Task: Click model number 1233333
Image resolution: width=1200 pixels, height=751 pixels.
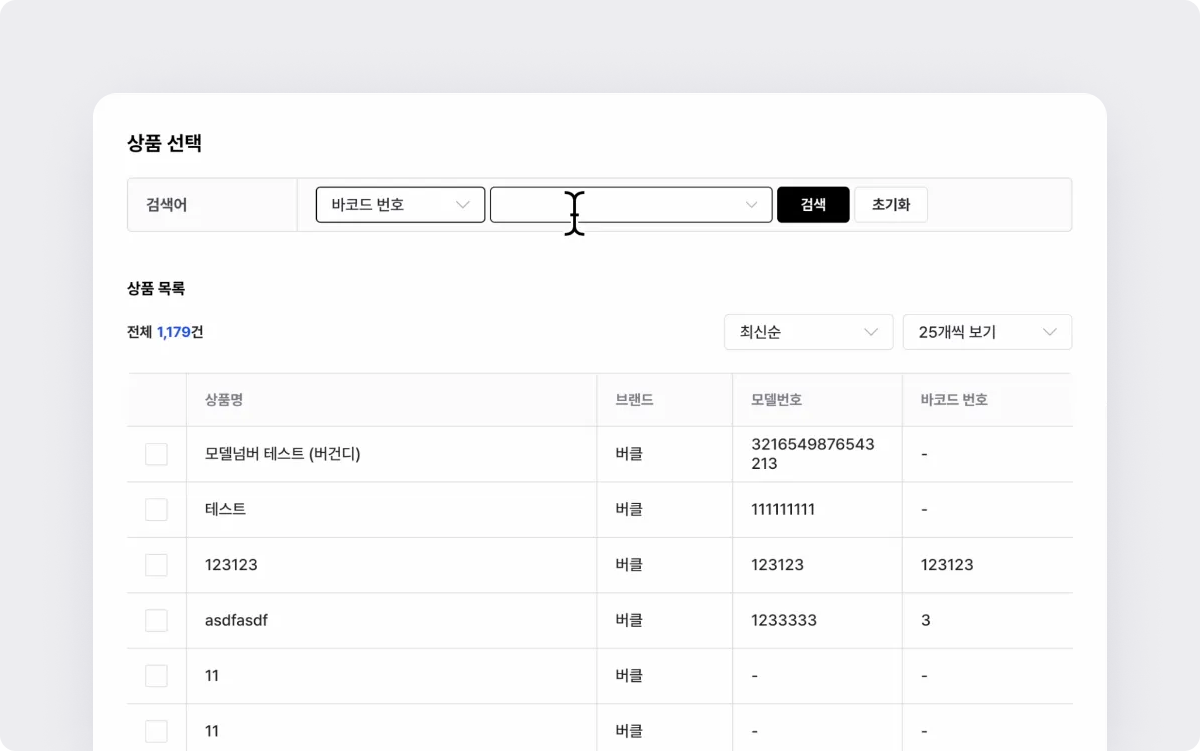Action: click(x=784, y=621)
